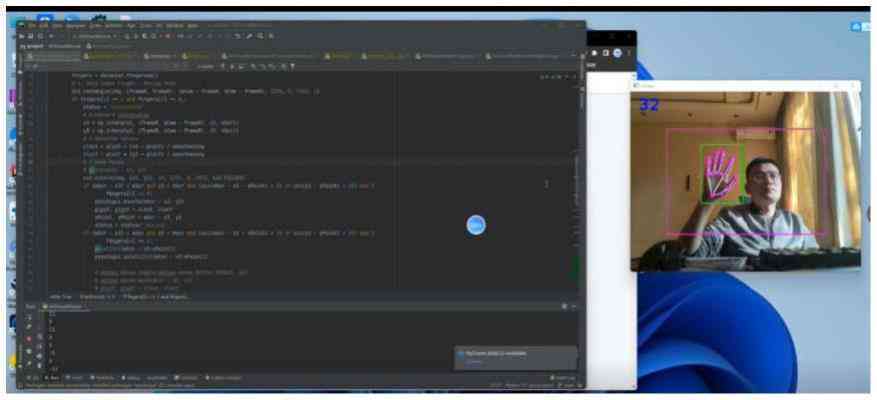The image size is (877, 400).
Task: Click project name in navigation bar
Action: coord(31,46)
